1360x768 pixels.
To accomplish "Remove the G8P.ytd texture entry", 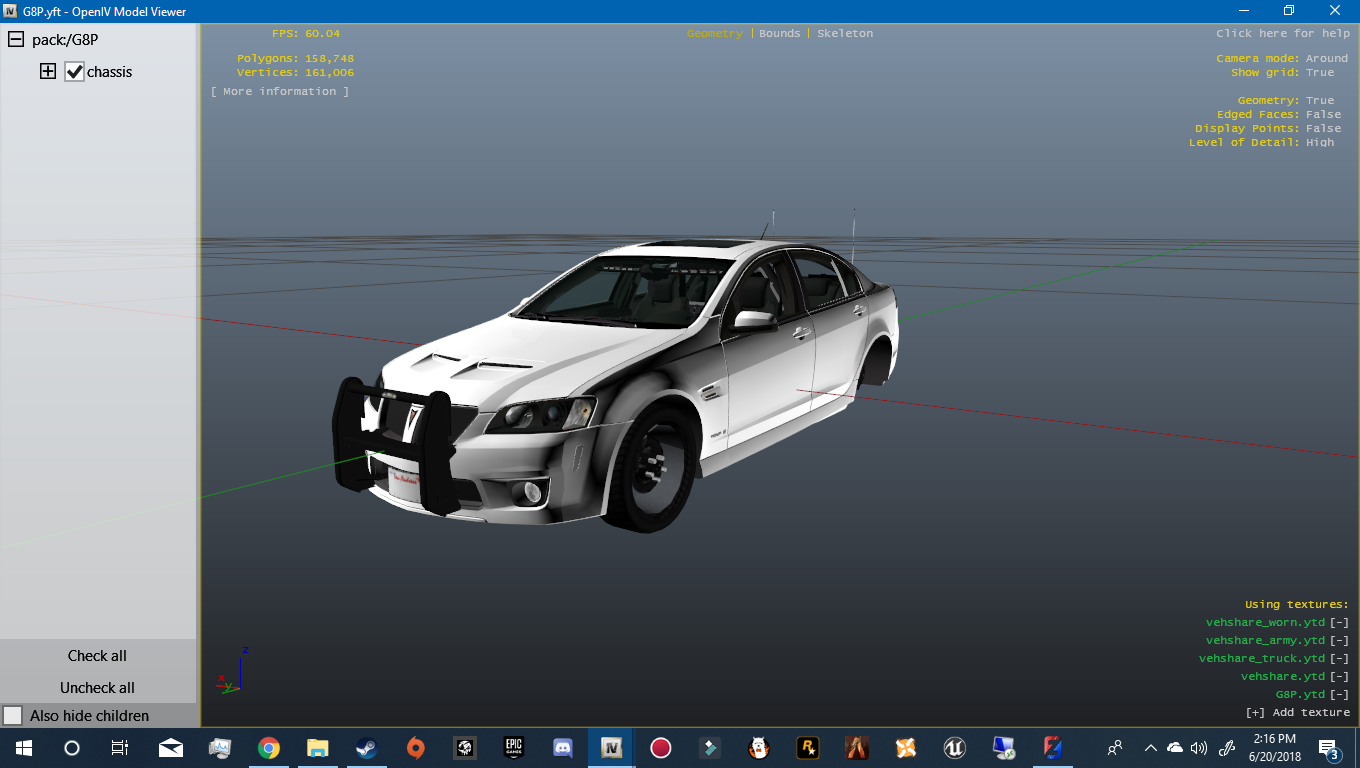I will point(1339,694).
